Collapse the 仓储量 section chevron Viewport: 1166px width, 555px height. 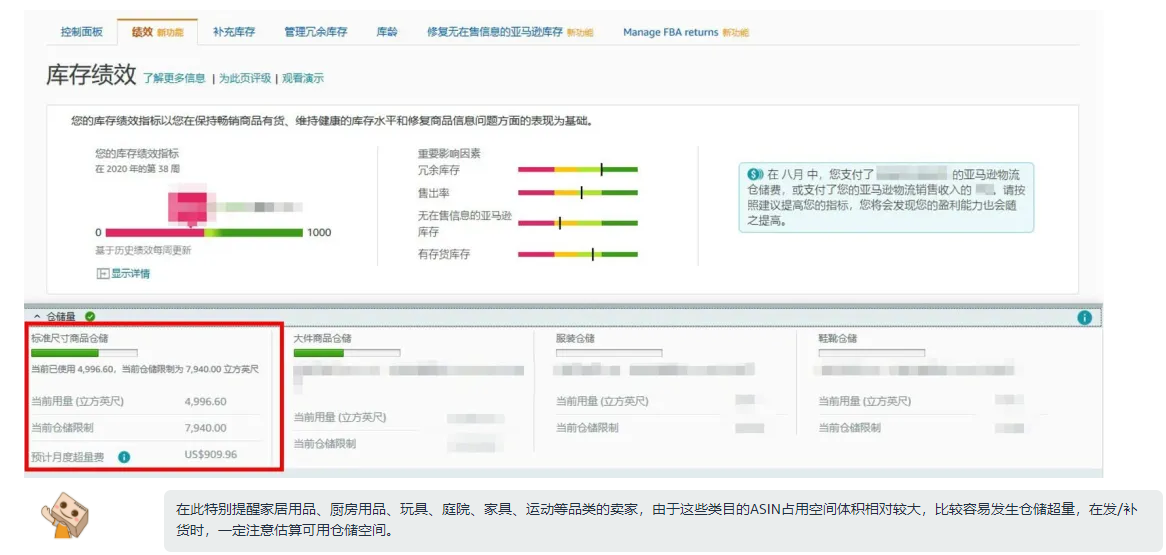point(37,317)
